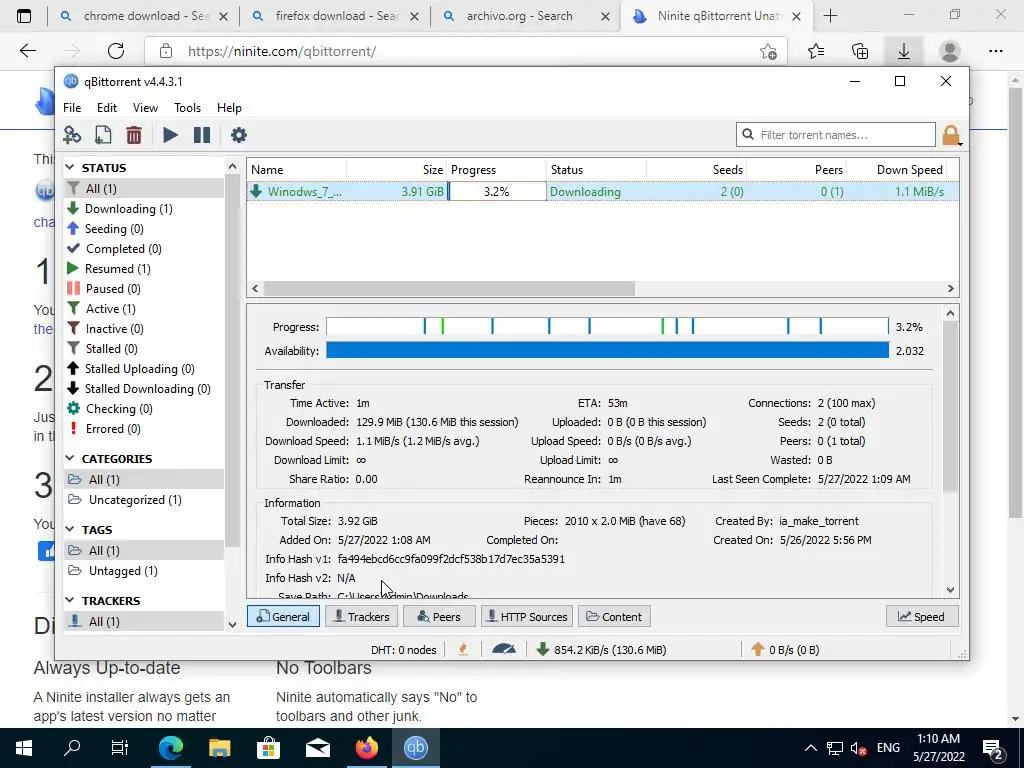Screen dimensions: 1024x768
Task: Pause torrents with the pause toolbar icon
Action: pyautogui.click(x=202, y=135)
